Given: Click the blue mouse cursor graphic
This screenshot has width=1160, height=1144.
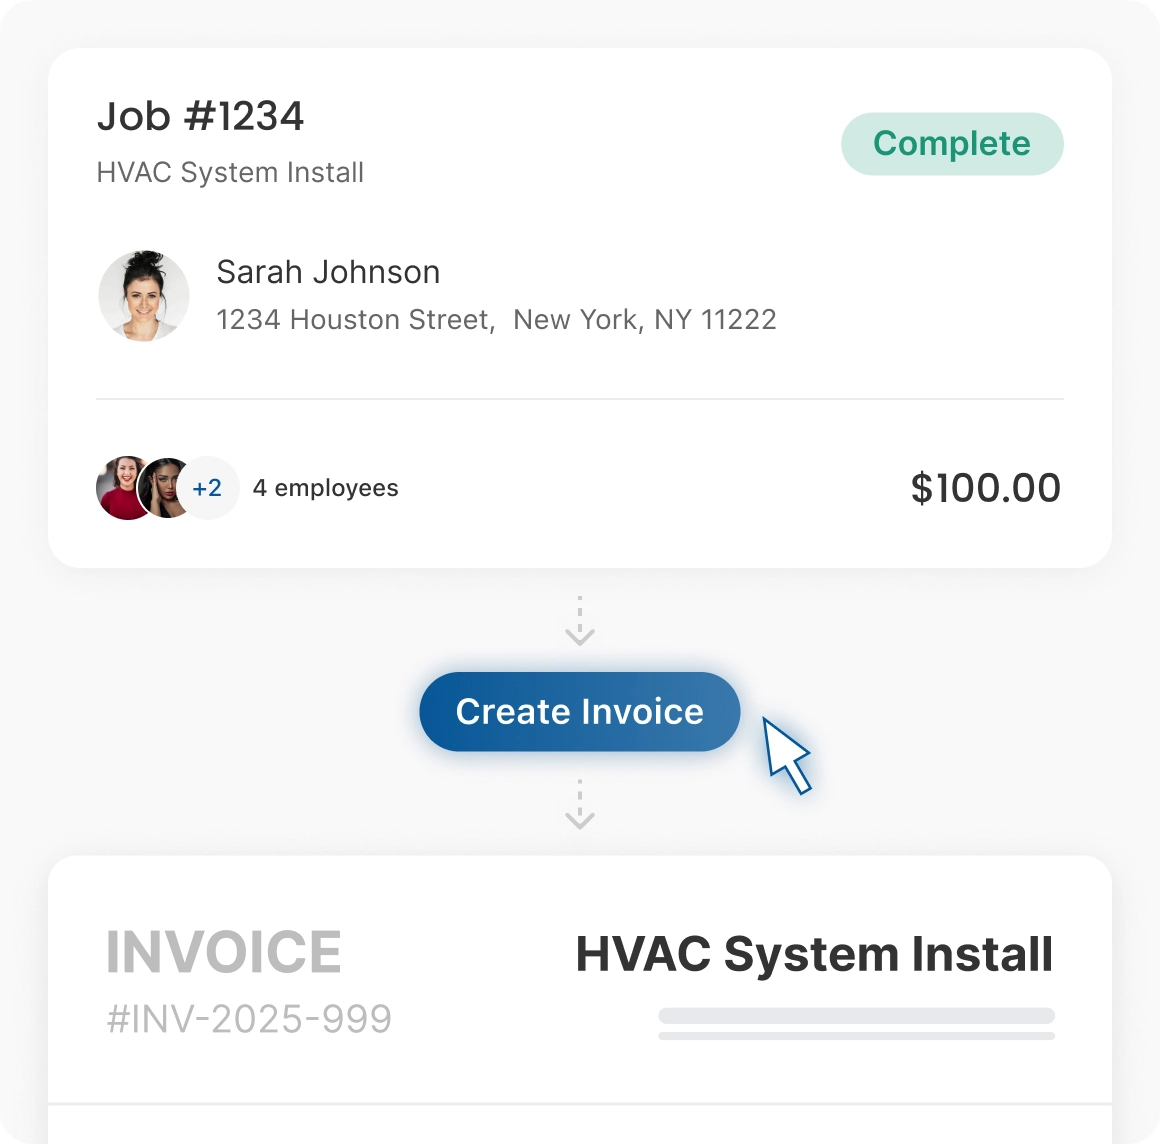Looking at the screenshot, I should pos(787,755).
